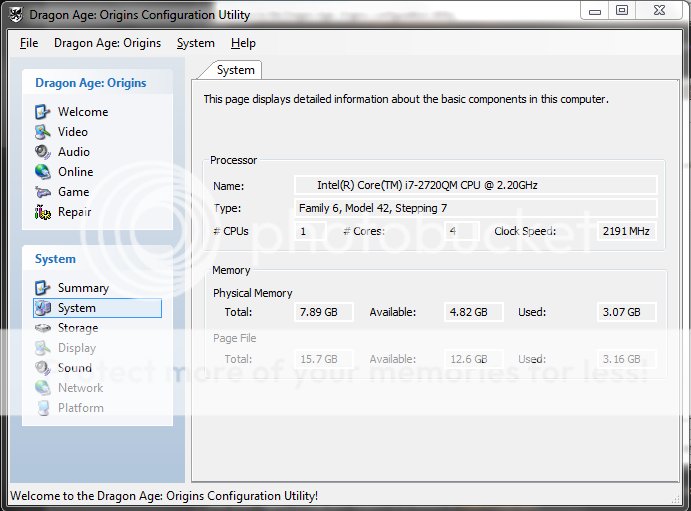The width and height of the screenshot is (691, 511).
Task: Open the Help menu
Action: 243,43
